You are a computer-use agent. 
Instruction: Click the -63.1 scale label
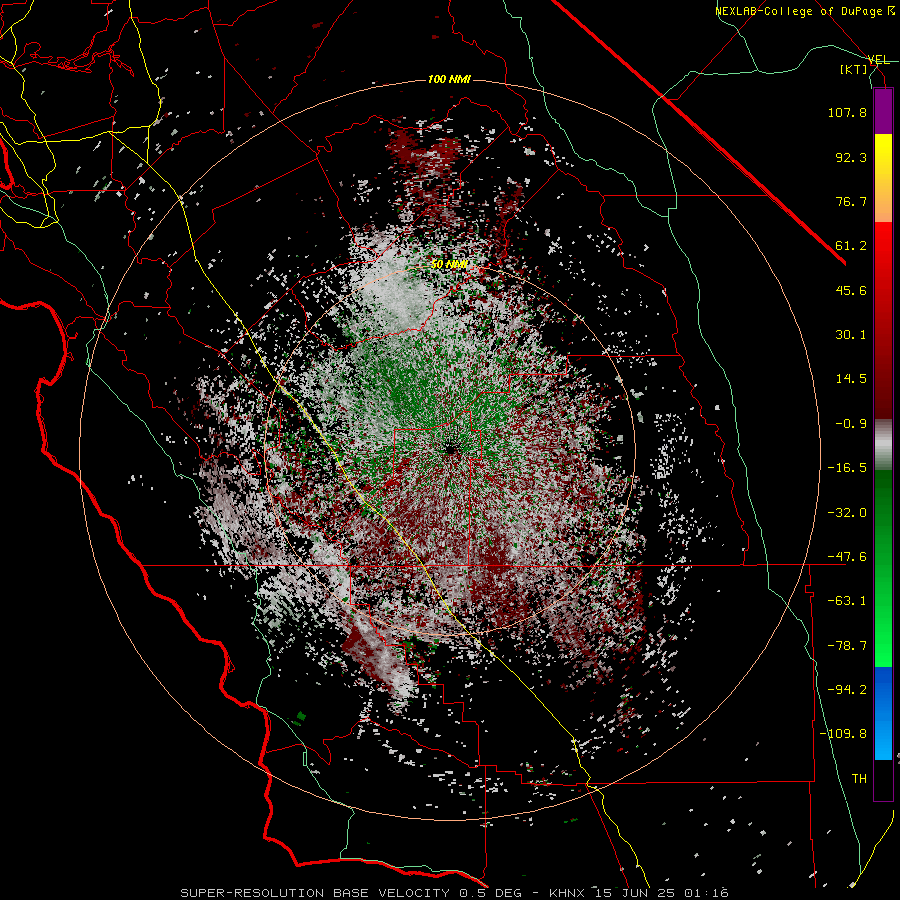pos(847,601)
